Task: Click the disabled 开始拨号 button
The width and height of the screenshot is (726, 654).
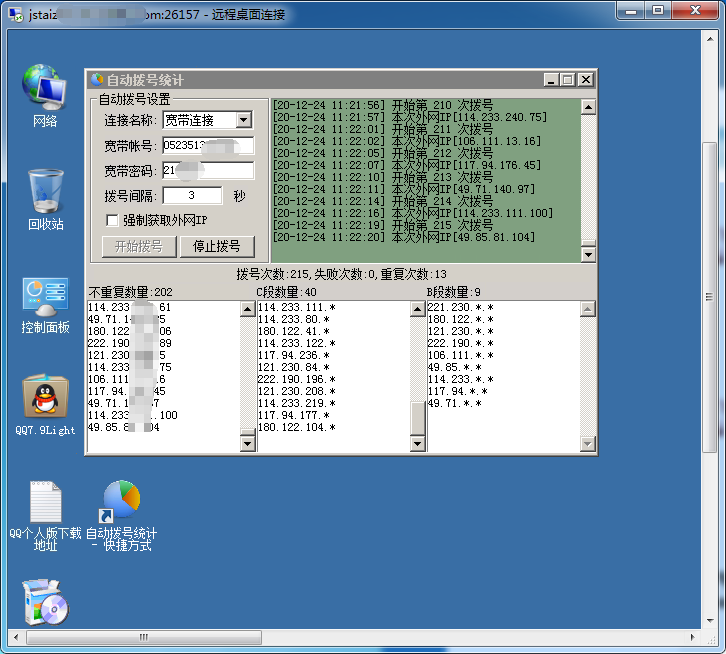Action: point(139,246)
